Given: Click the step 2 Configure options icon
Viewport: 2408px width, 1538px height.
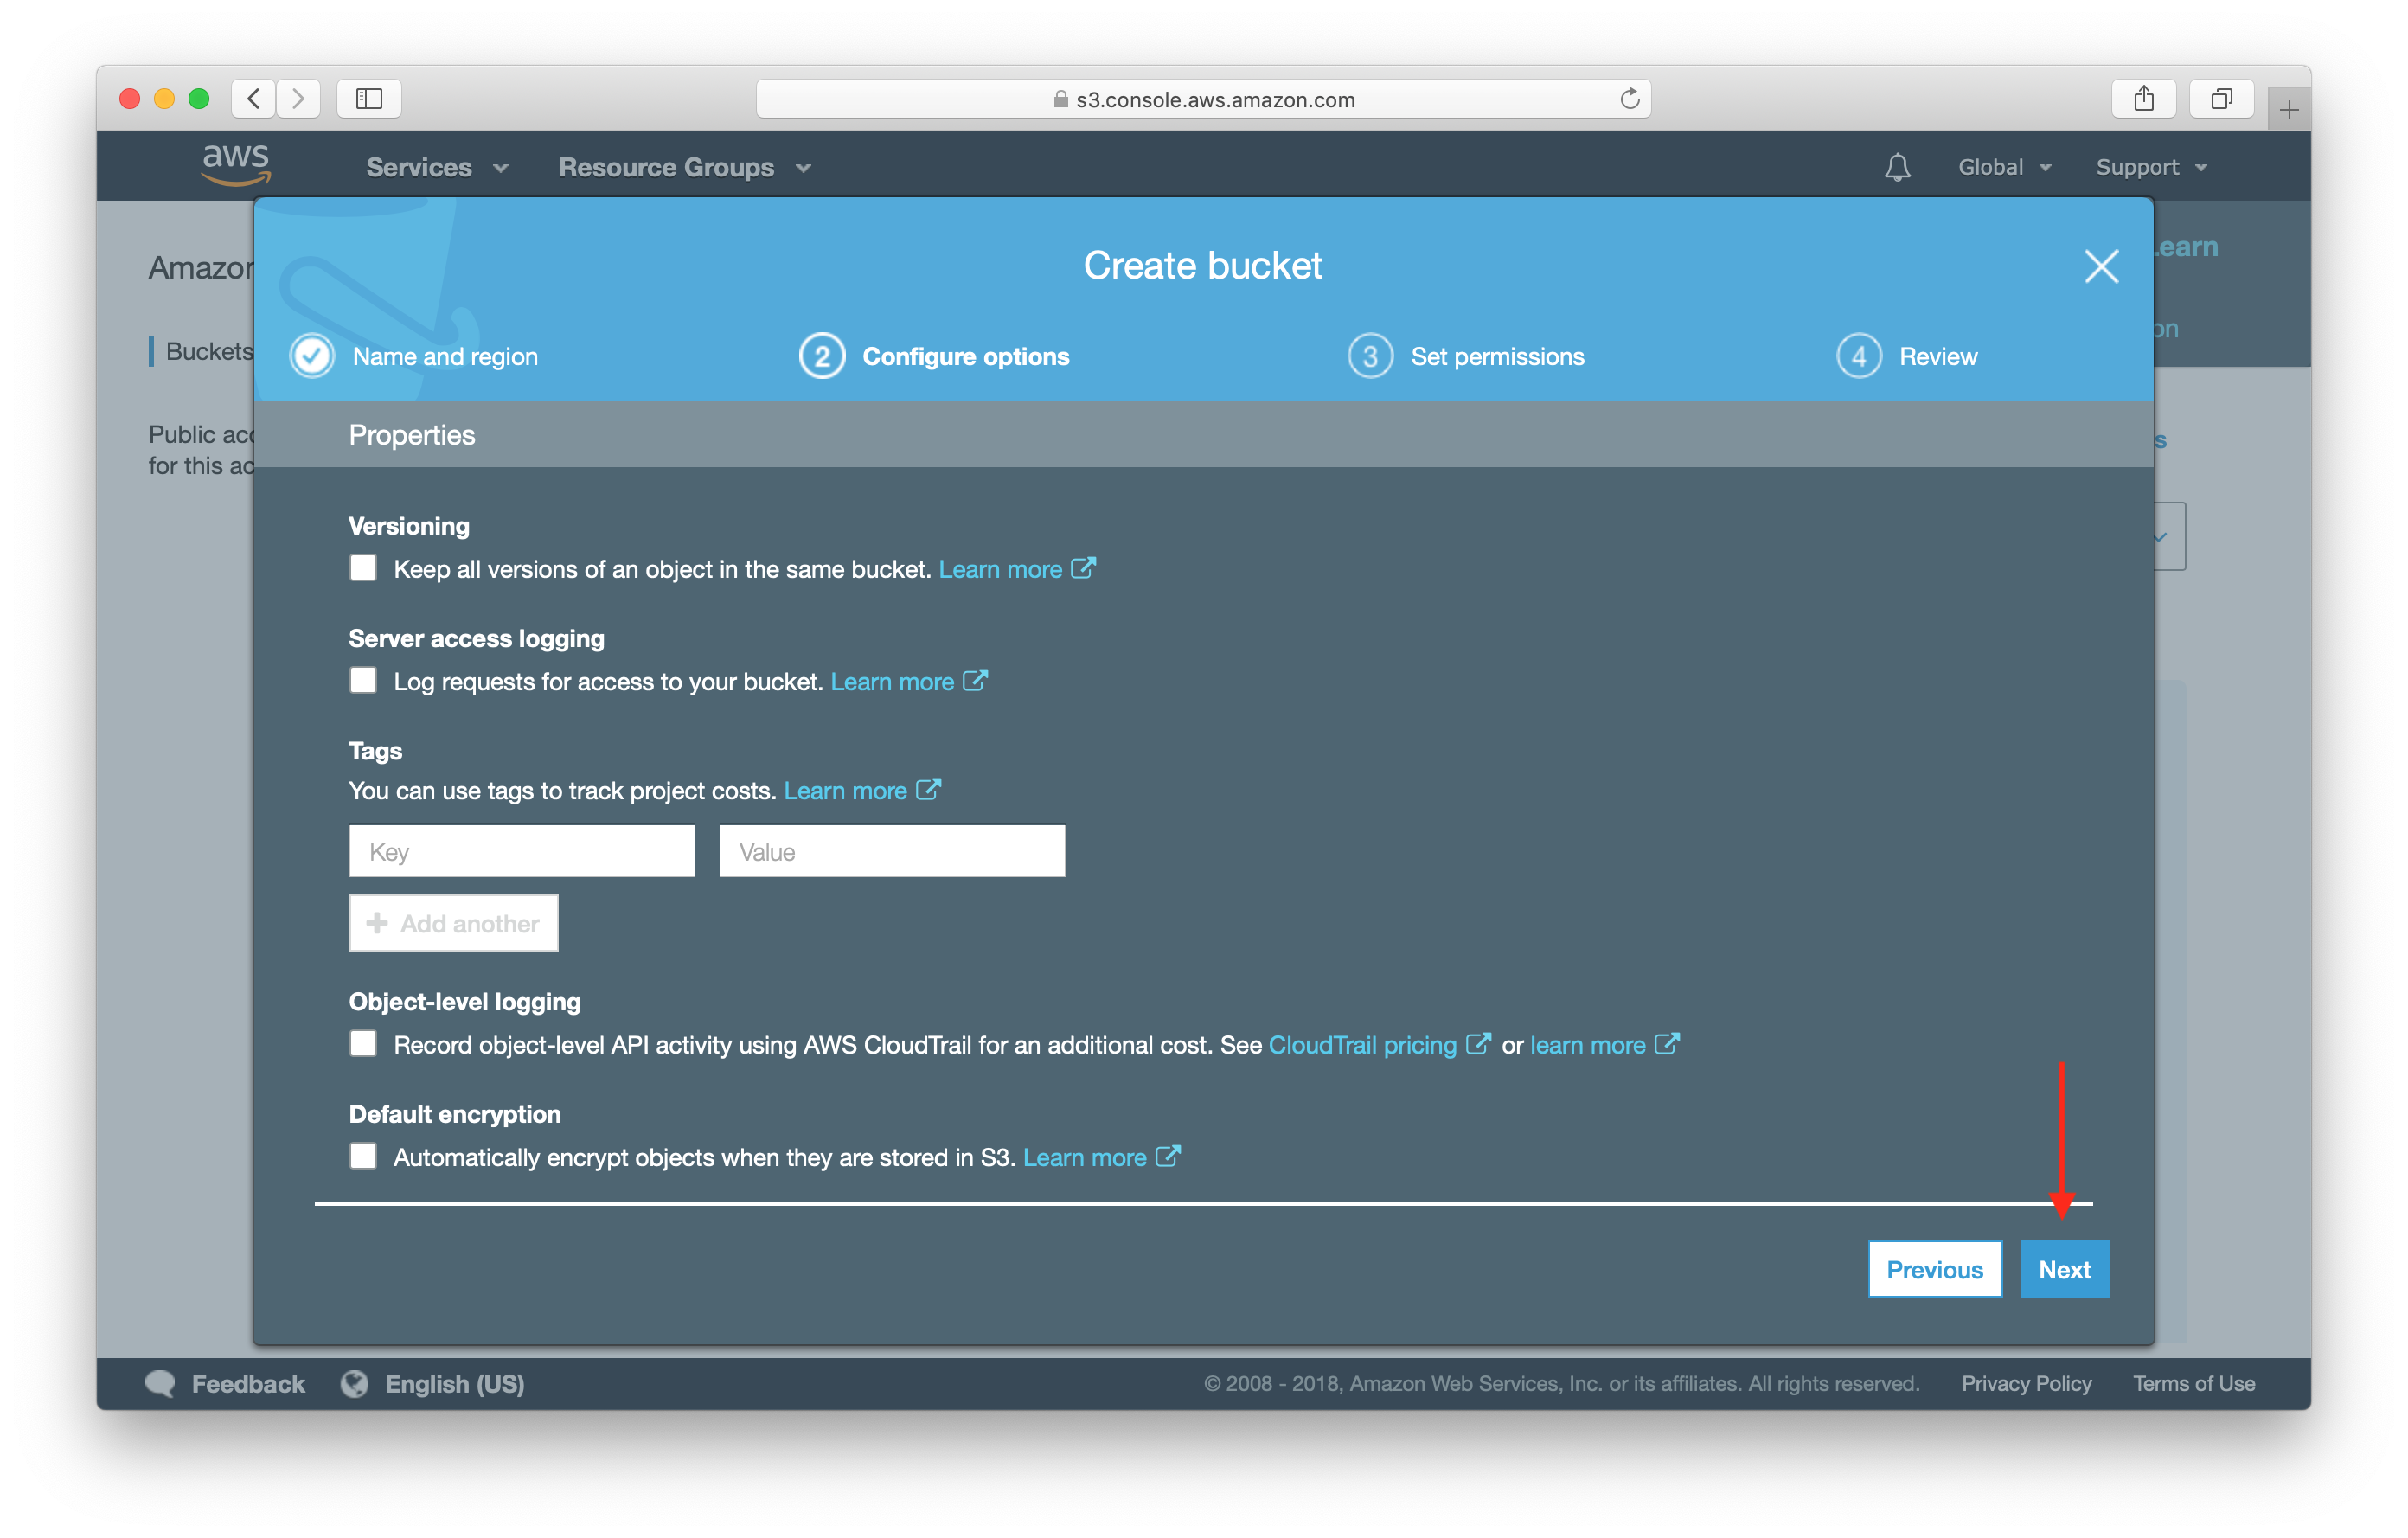Looking at the screenshot, I should 820,355.
